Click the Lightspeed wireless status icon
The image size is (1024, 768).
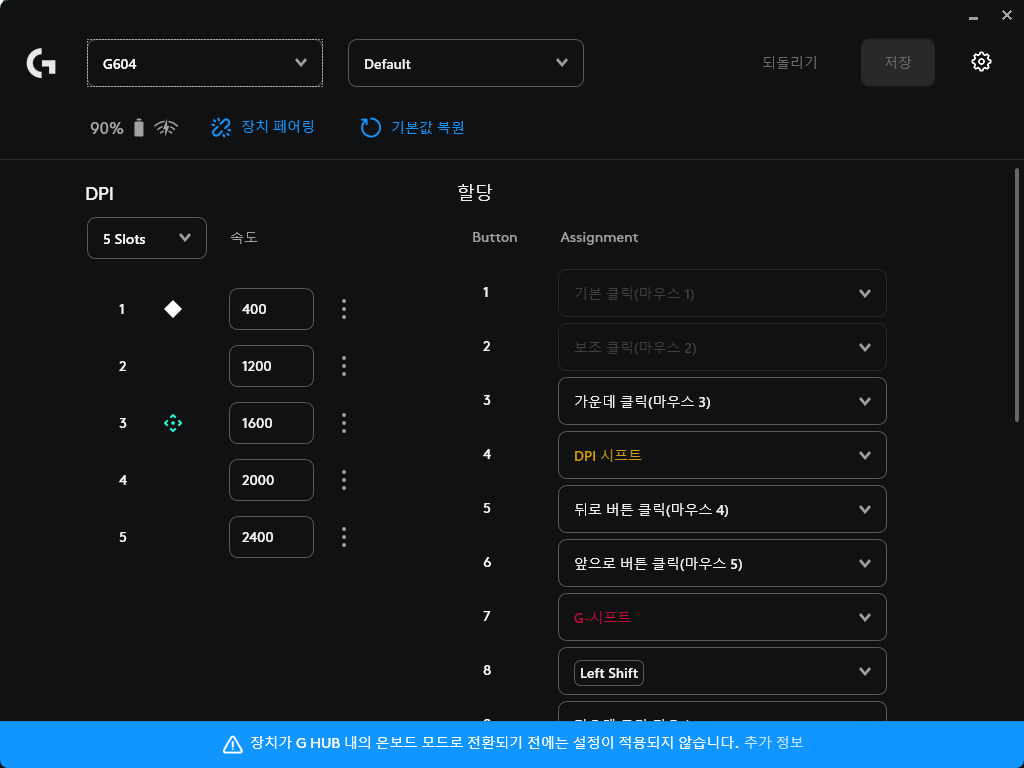(x=165, y=127)
